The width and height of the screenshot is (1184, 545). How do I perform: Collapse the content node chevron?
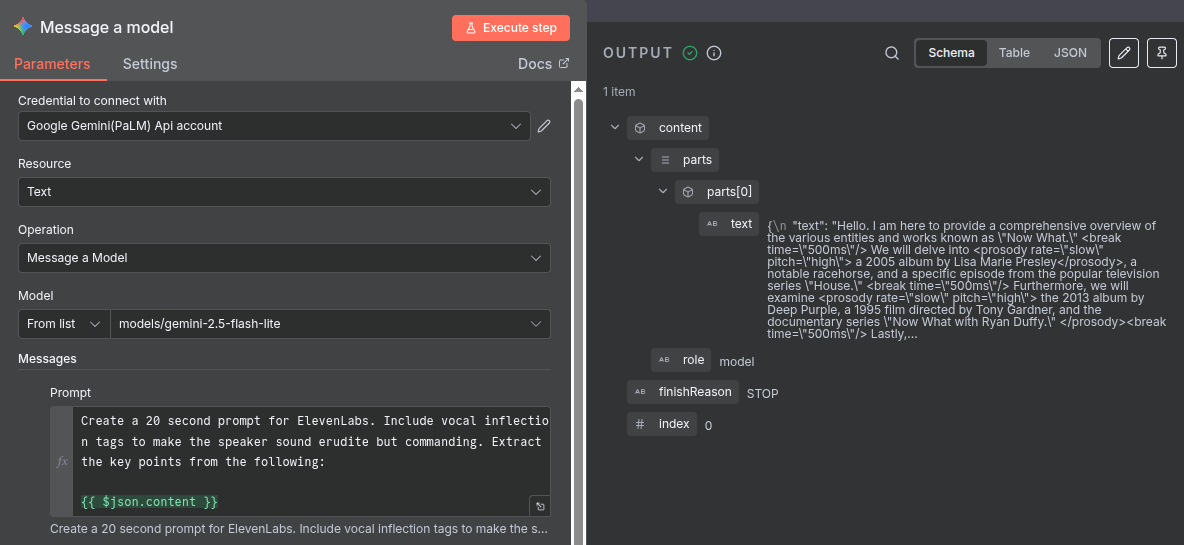pyautogui.click(x=615, y=128)
